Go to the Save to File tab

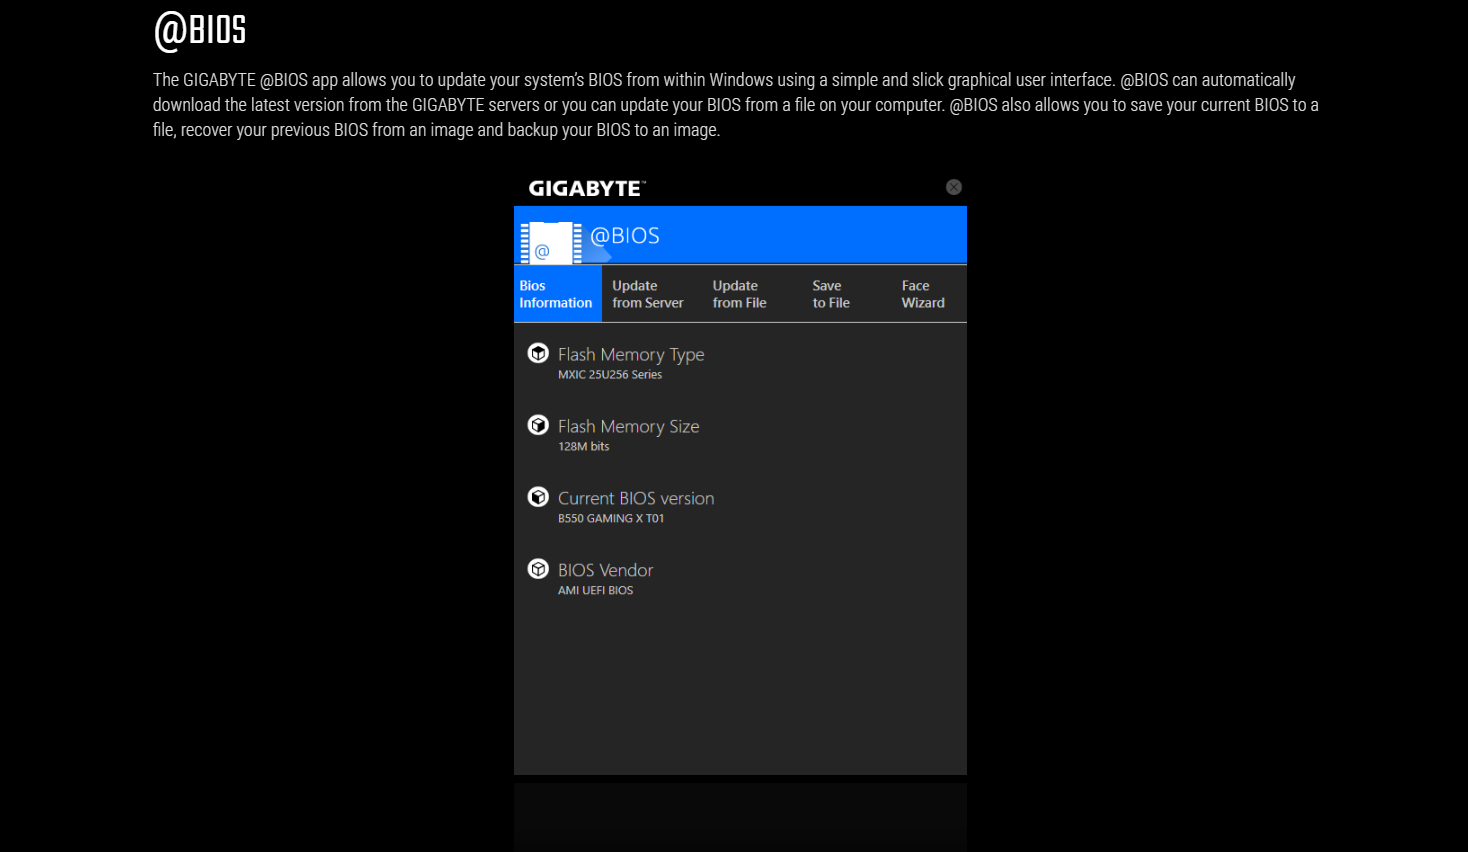click(831, 294)
